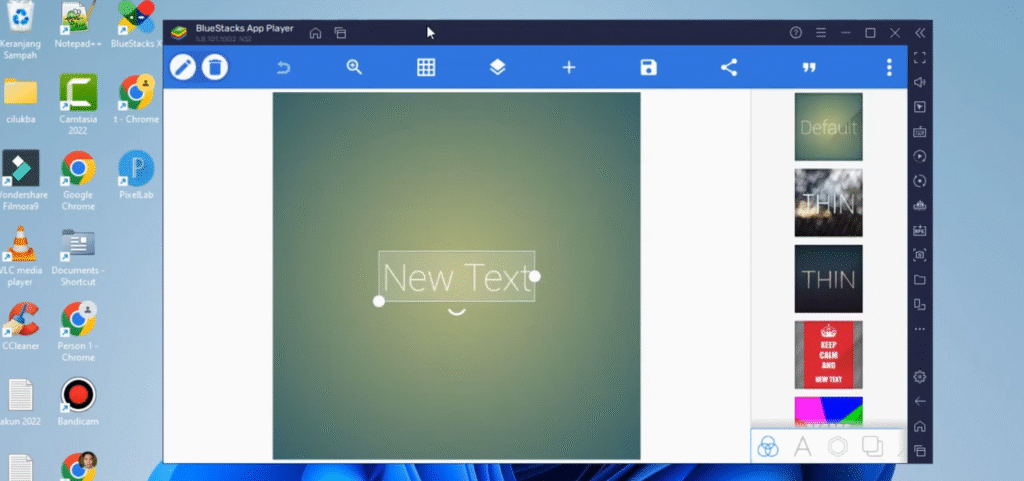This screenshot has height=481, width=1024.
Task: Open PixelLab desktop shortcut
Action: point(135,176)
